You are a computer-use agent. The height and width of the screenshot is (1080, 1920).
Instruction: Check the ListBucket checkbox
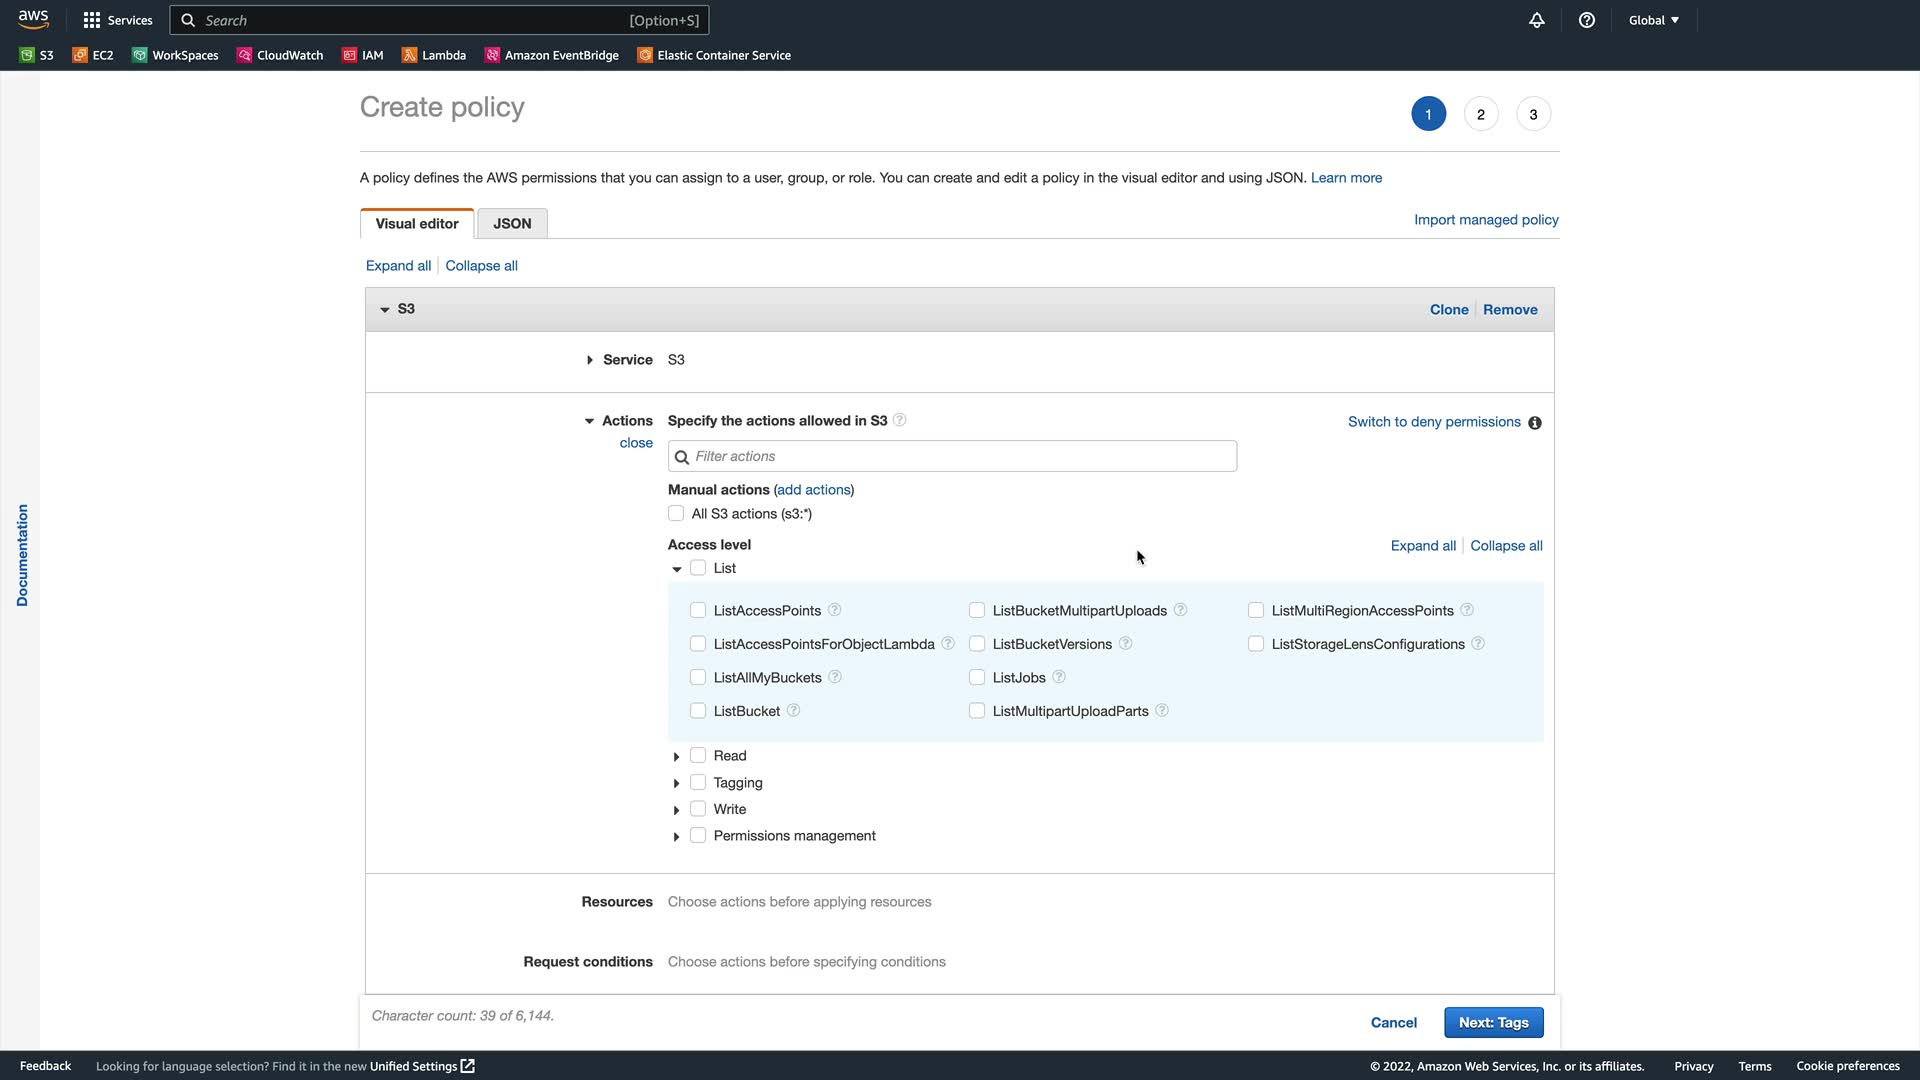pos(698,711)
